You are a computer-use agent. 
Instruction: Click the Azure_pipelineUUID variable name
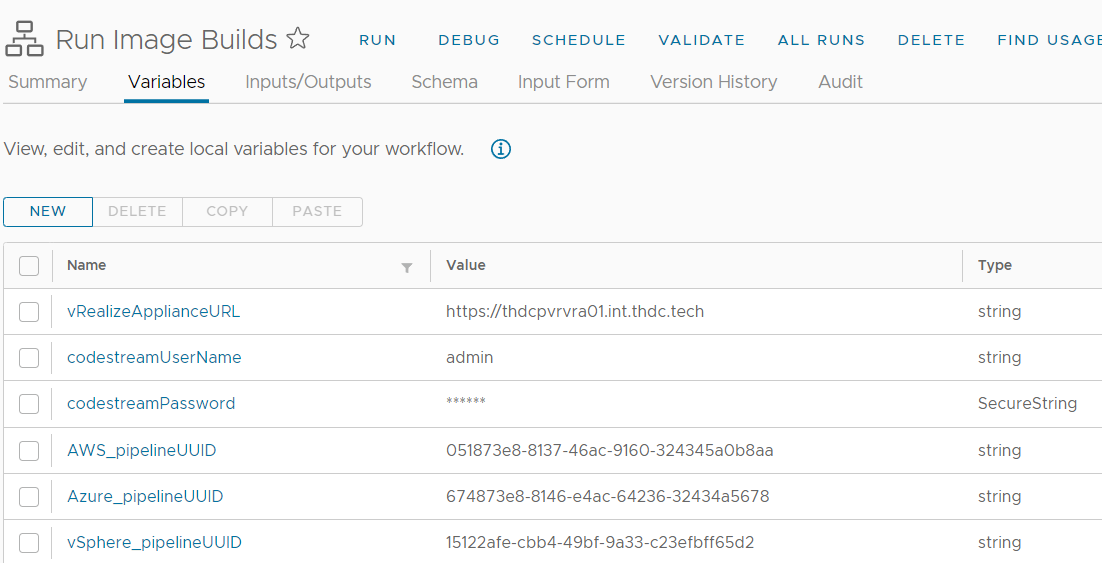click(x=145, y=497)
